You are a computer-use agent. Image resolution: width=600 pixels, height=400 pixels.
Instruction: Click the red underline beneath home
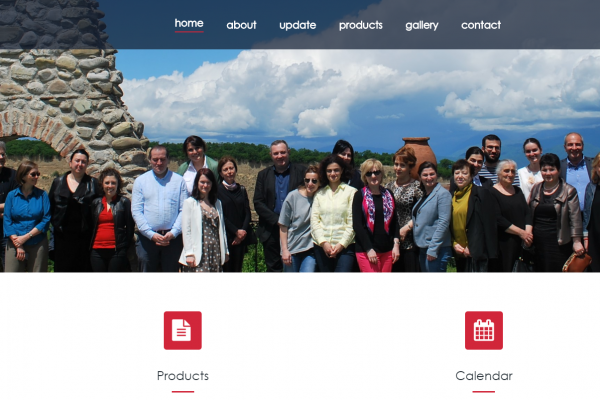pos(189,32)
